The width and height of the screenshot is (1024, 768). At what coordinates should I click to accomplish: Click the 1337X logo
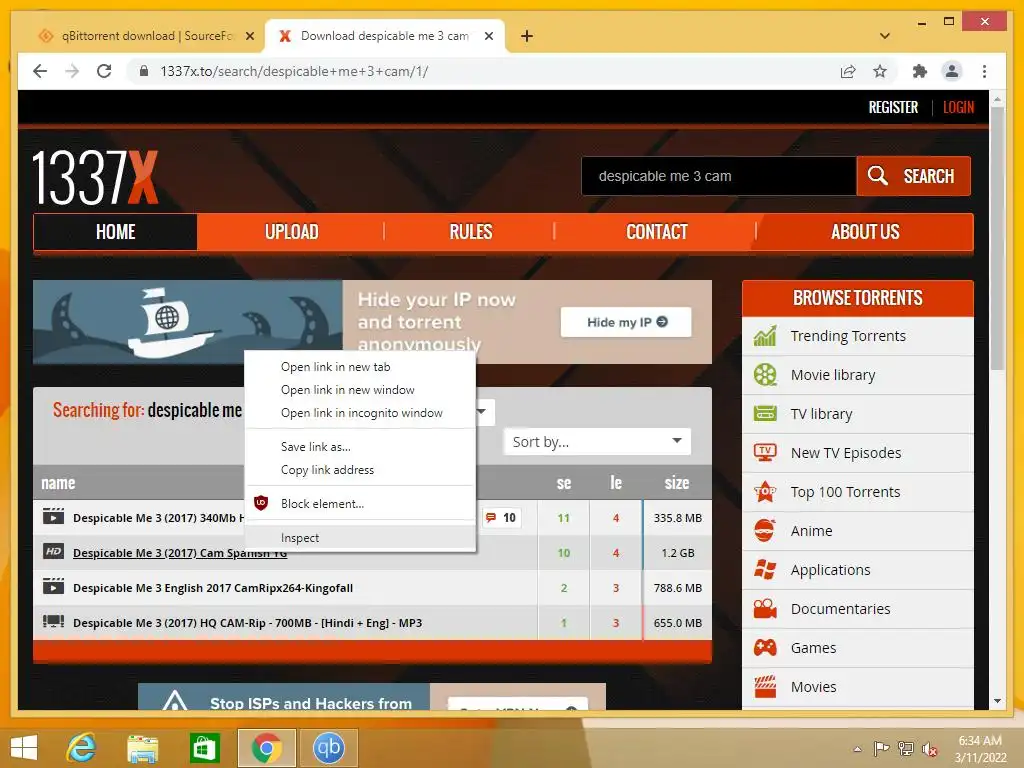[x=95, y=178]
